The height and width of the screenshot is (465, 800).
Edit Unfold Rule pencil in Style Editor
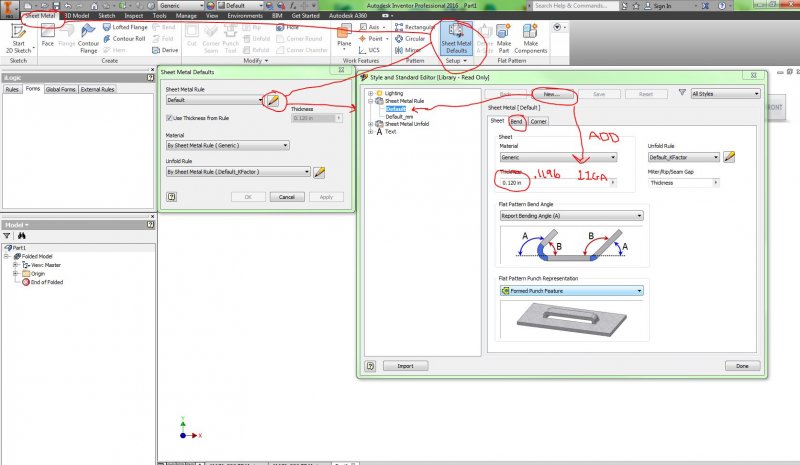(729, 157)
